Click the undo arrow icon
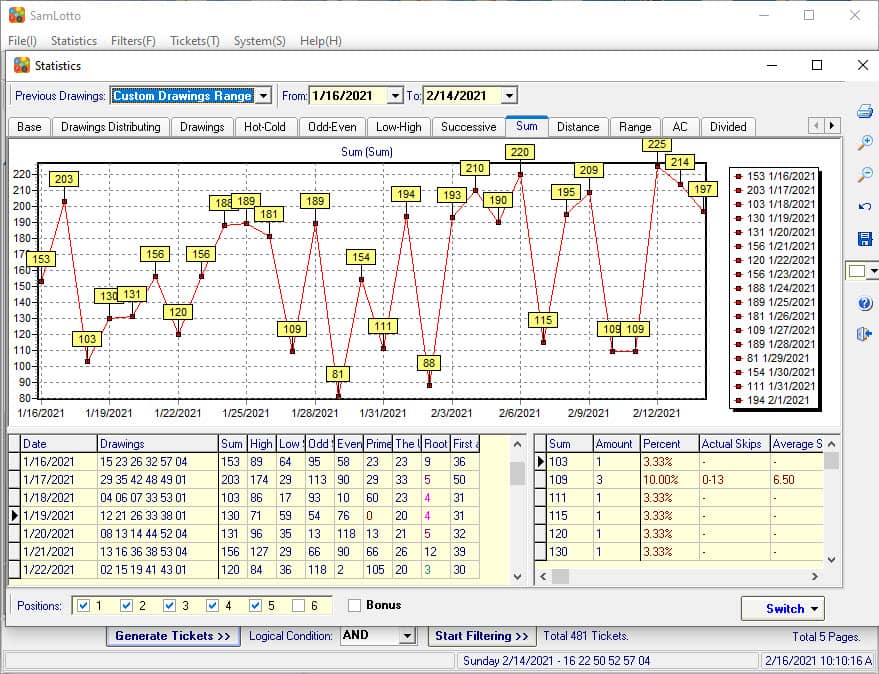The width and height of the screenshot is (879, 674). click(x=864, y=206)
